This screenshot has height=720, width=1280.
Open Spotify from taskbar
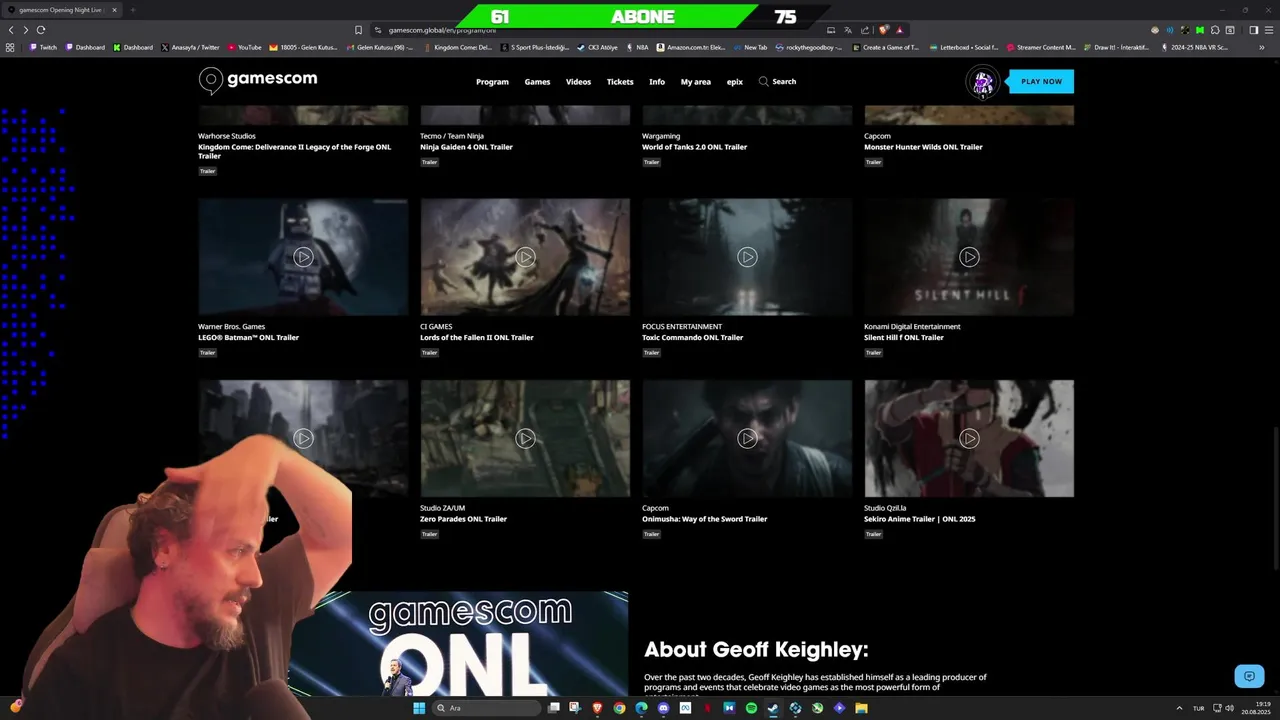pos(751,708)
